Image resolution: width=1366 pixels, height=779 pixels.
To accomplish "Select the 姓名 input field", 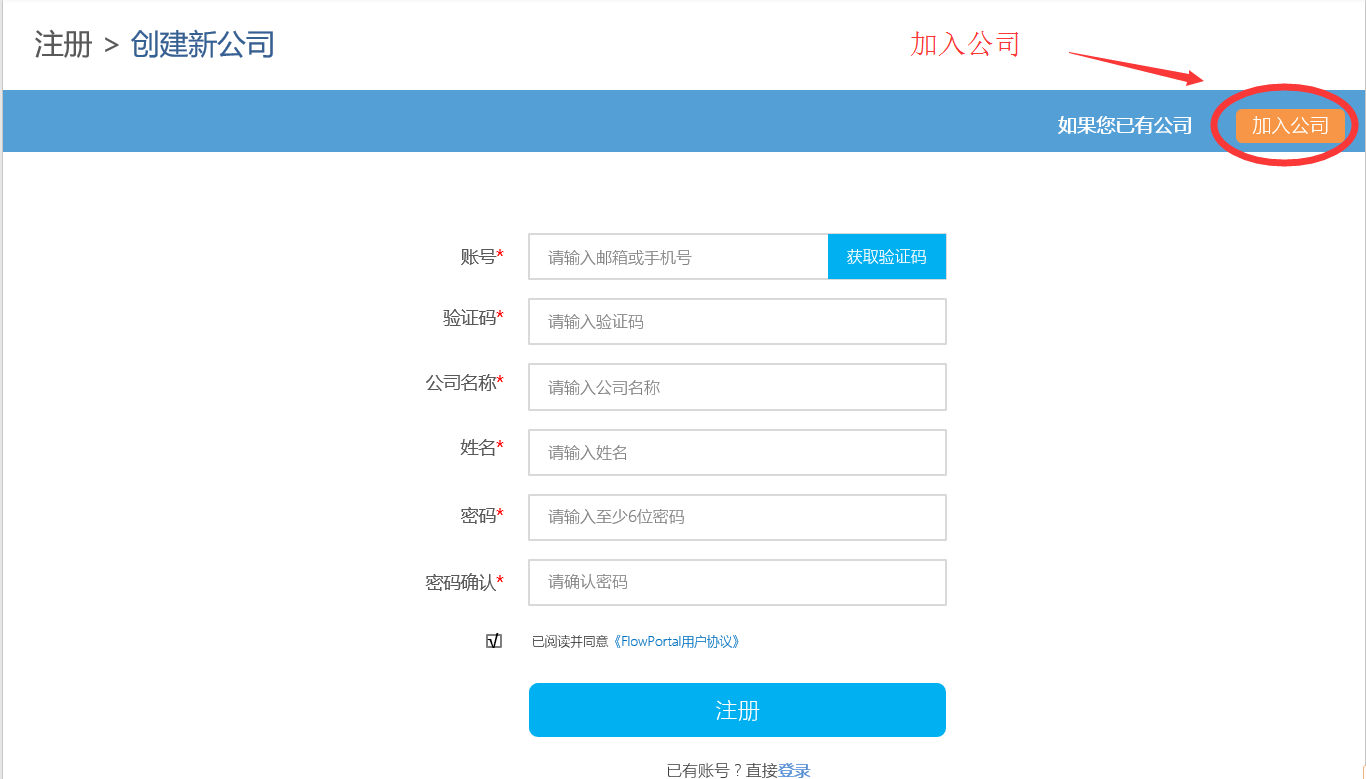I will (x=737, y=453).
